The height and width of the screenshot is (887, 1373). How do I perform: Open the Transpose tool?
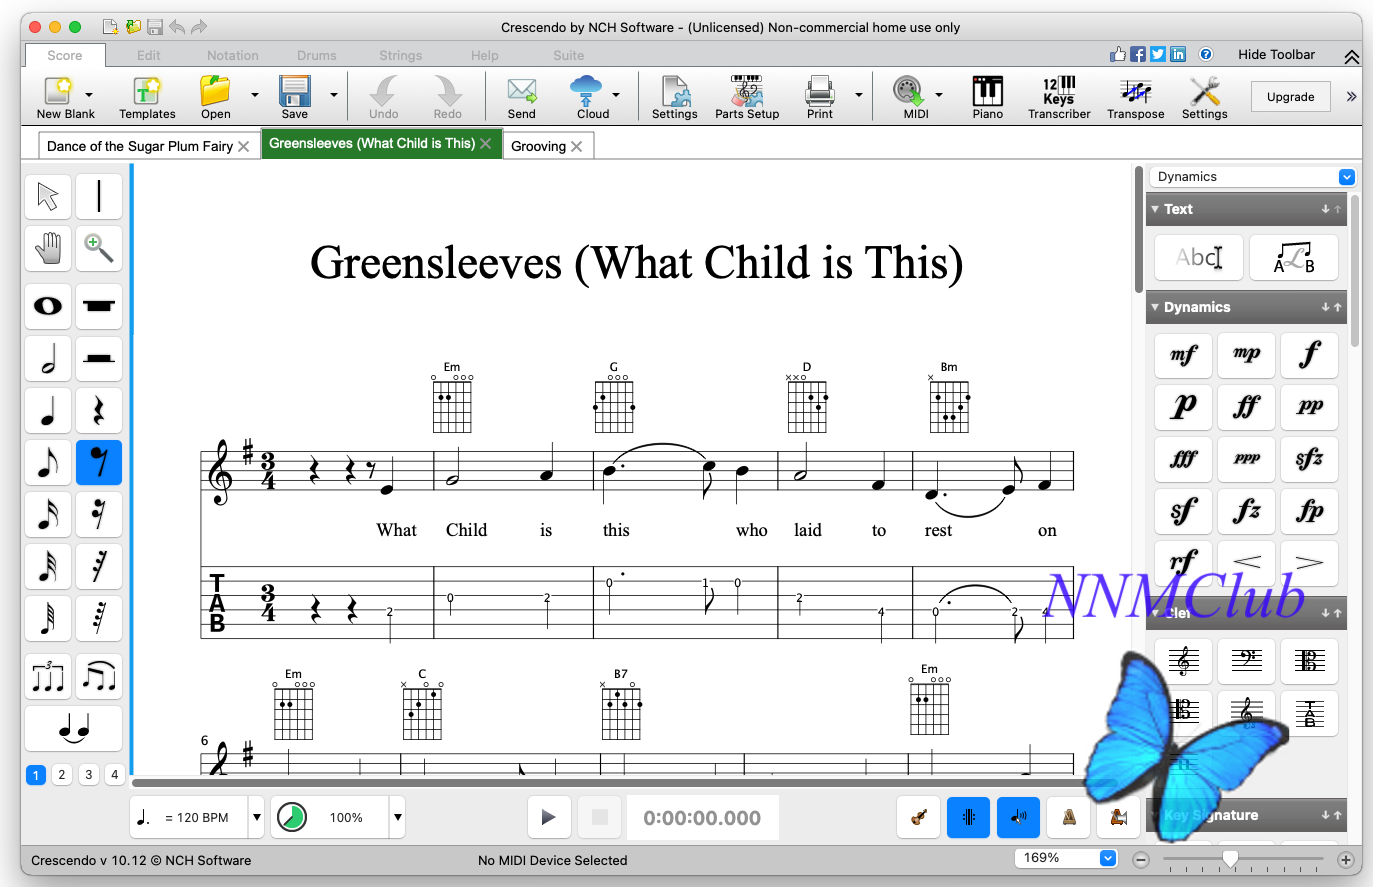pyautogui.click(x=1136, y=97)
